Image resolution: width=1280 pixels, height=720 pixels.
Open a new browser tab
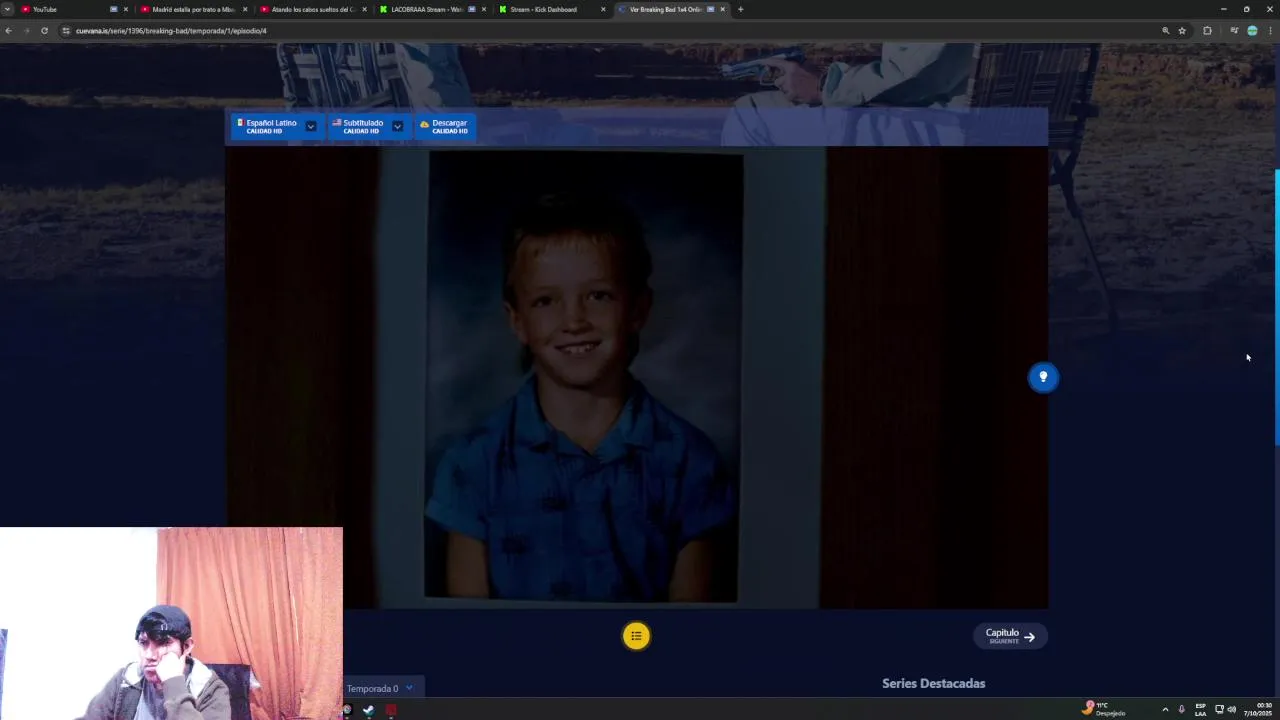[x=740, y=9]
